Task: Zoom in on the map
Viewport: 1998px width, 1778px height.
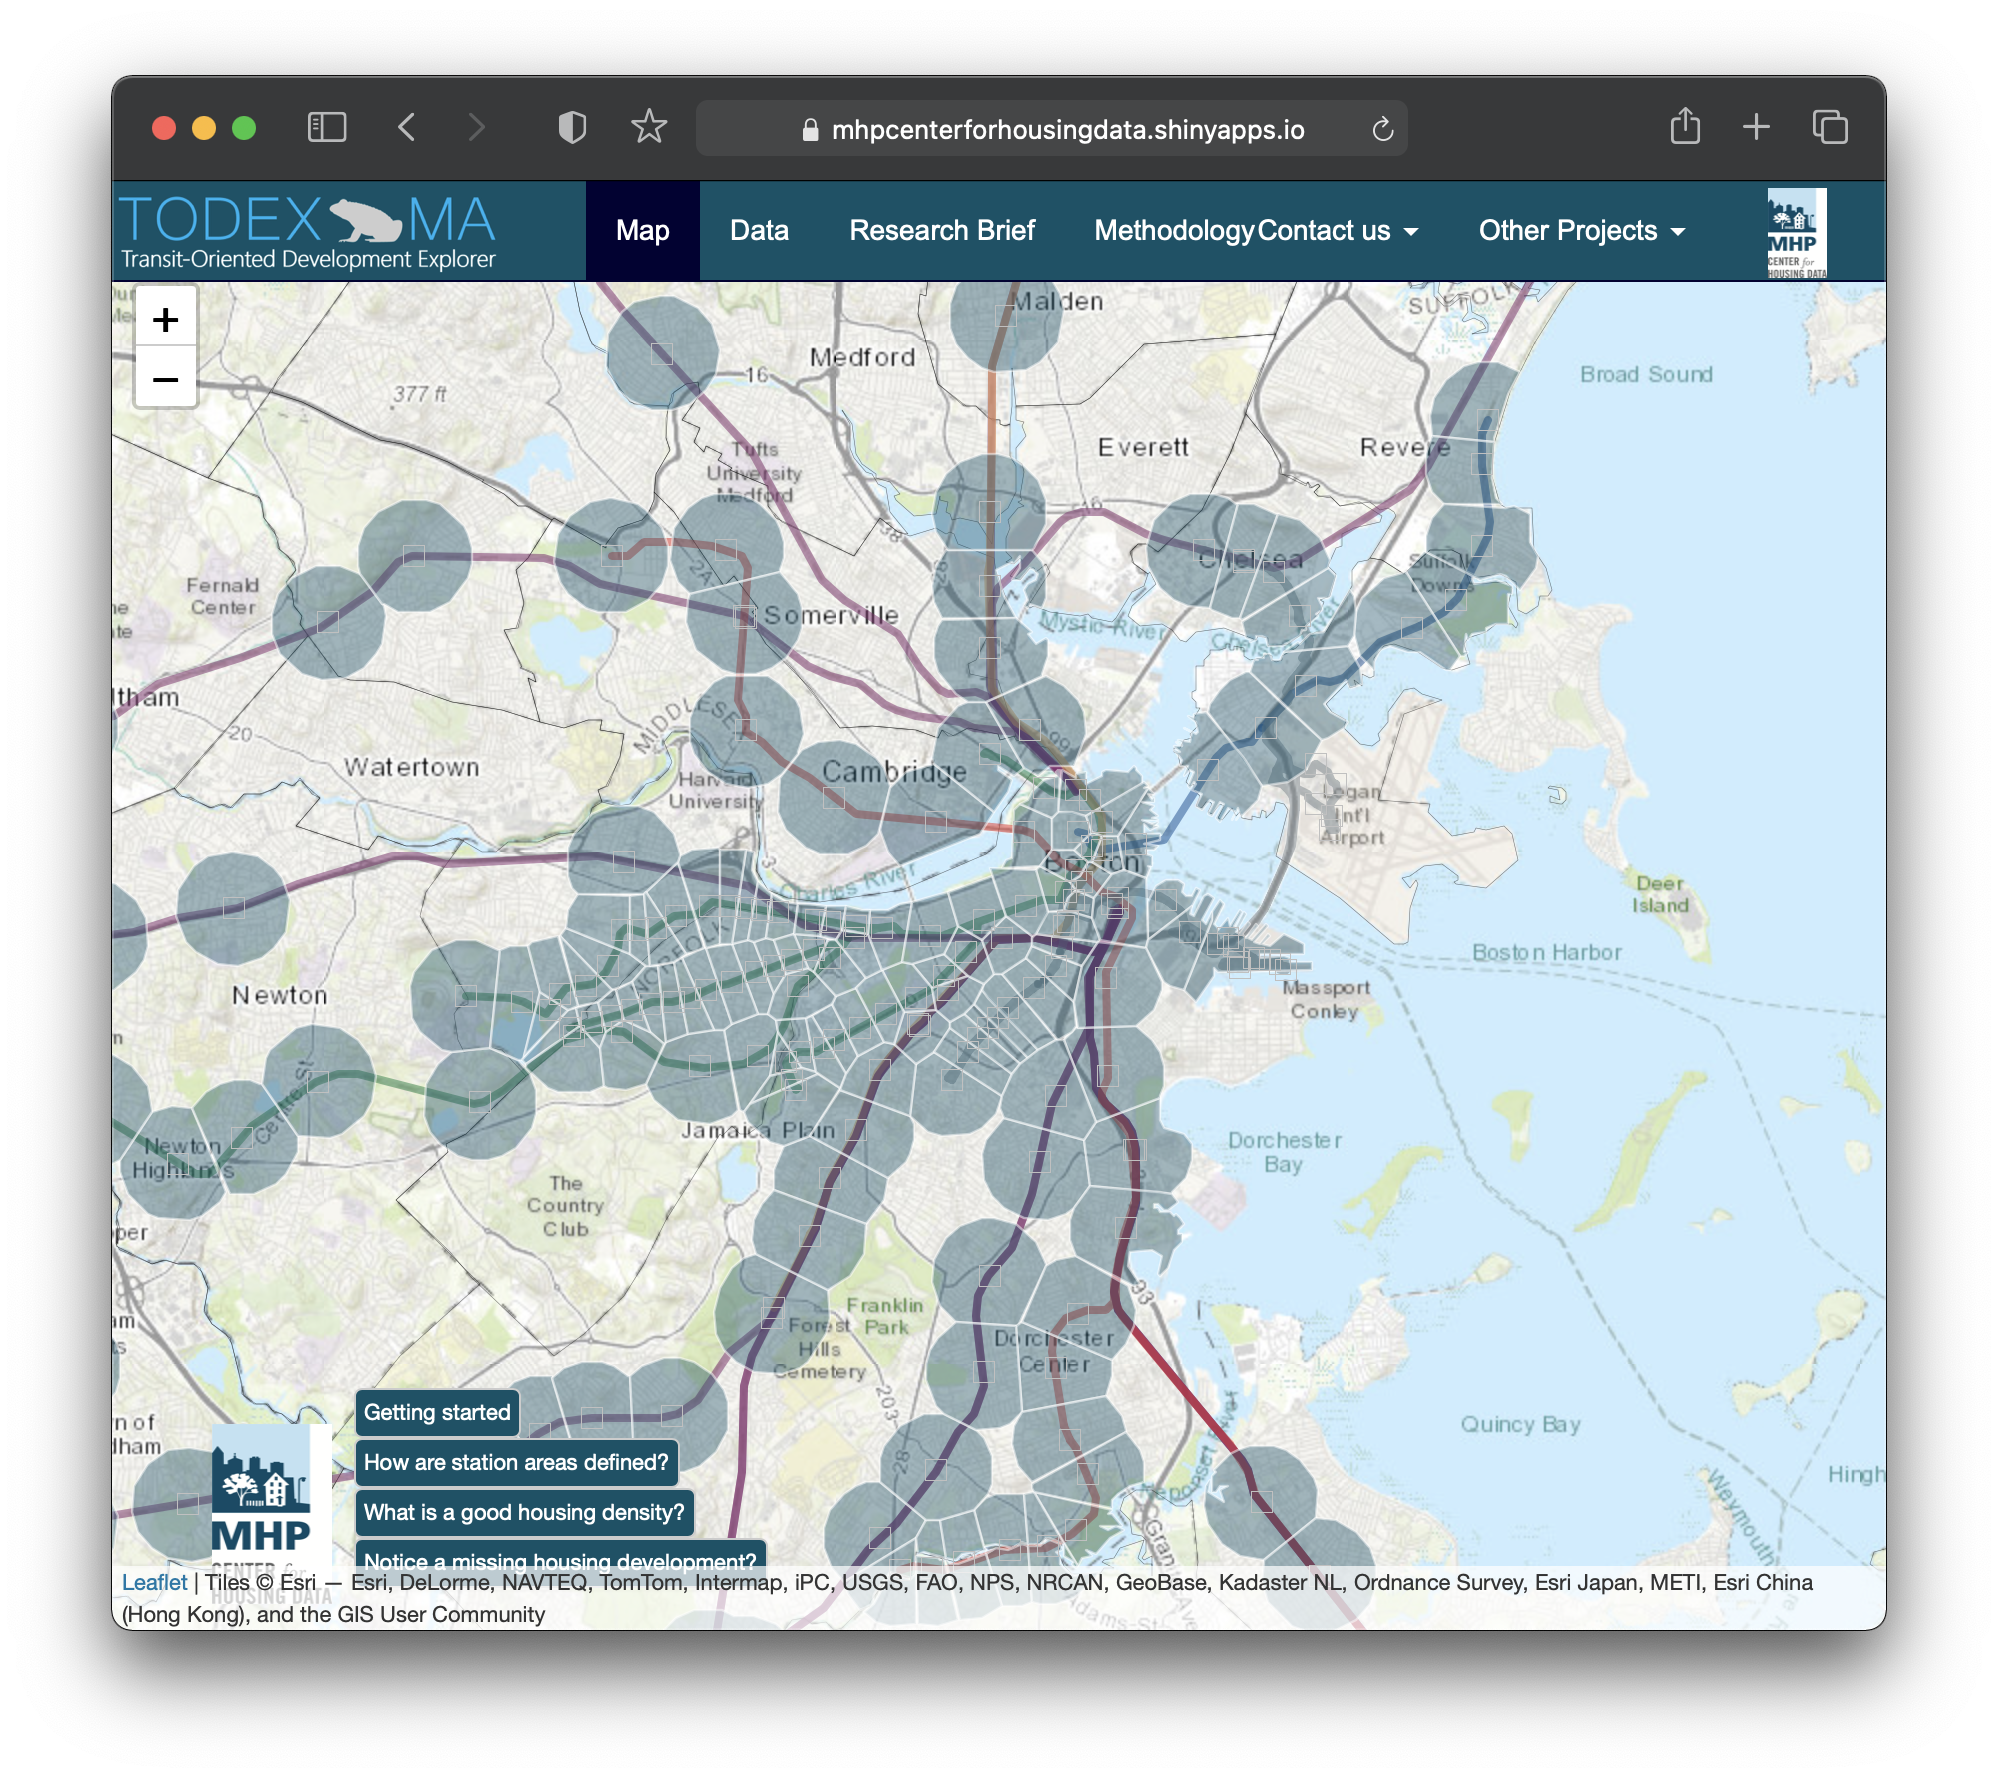Action: point(166,320)
